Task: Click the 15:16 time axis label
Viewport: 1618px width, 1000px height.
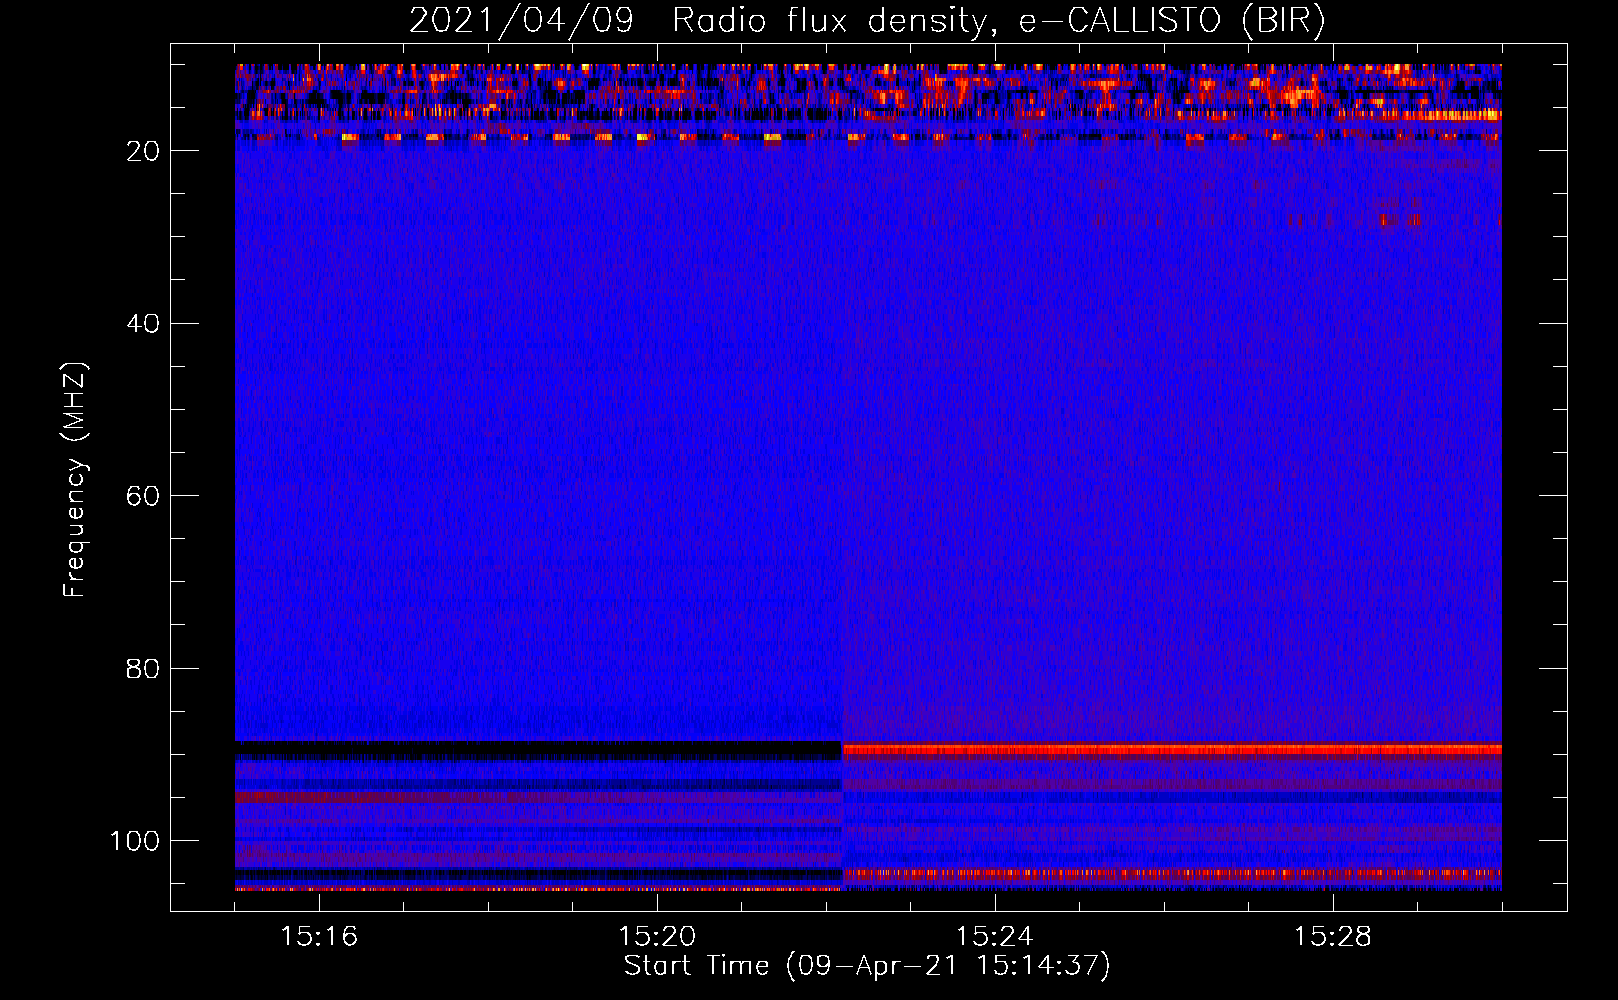Action: coord(319,936)
